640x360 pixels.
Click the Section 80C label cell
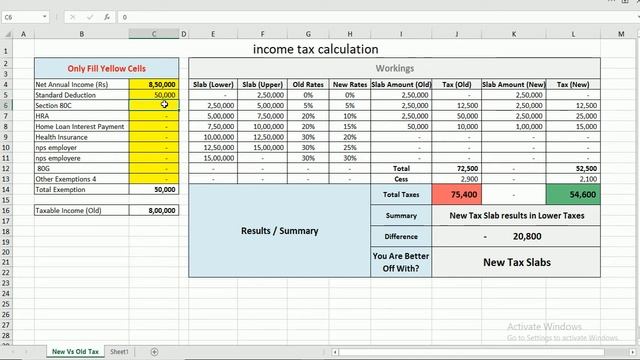(x=82, y=105)
